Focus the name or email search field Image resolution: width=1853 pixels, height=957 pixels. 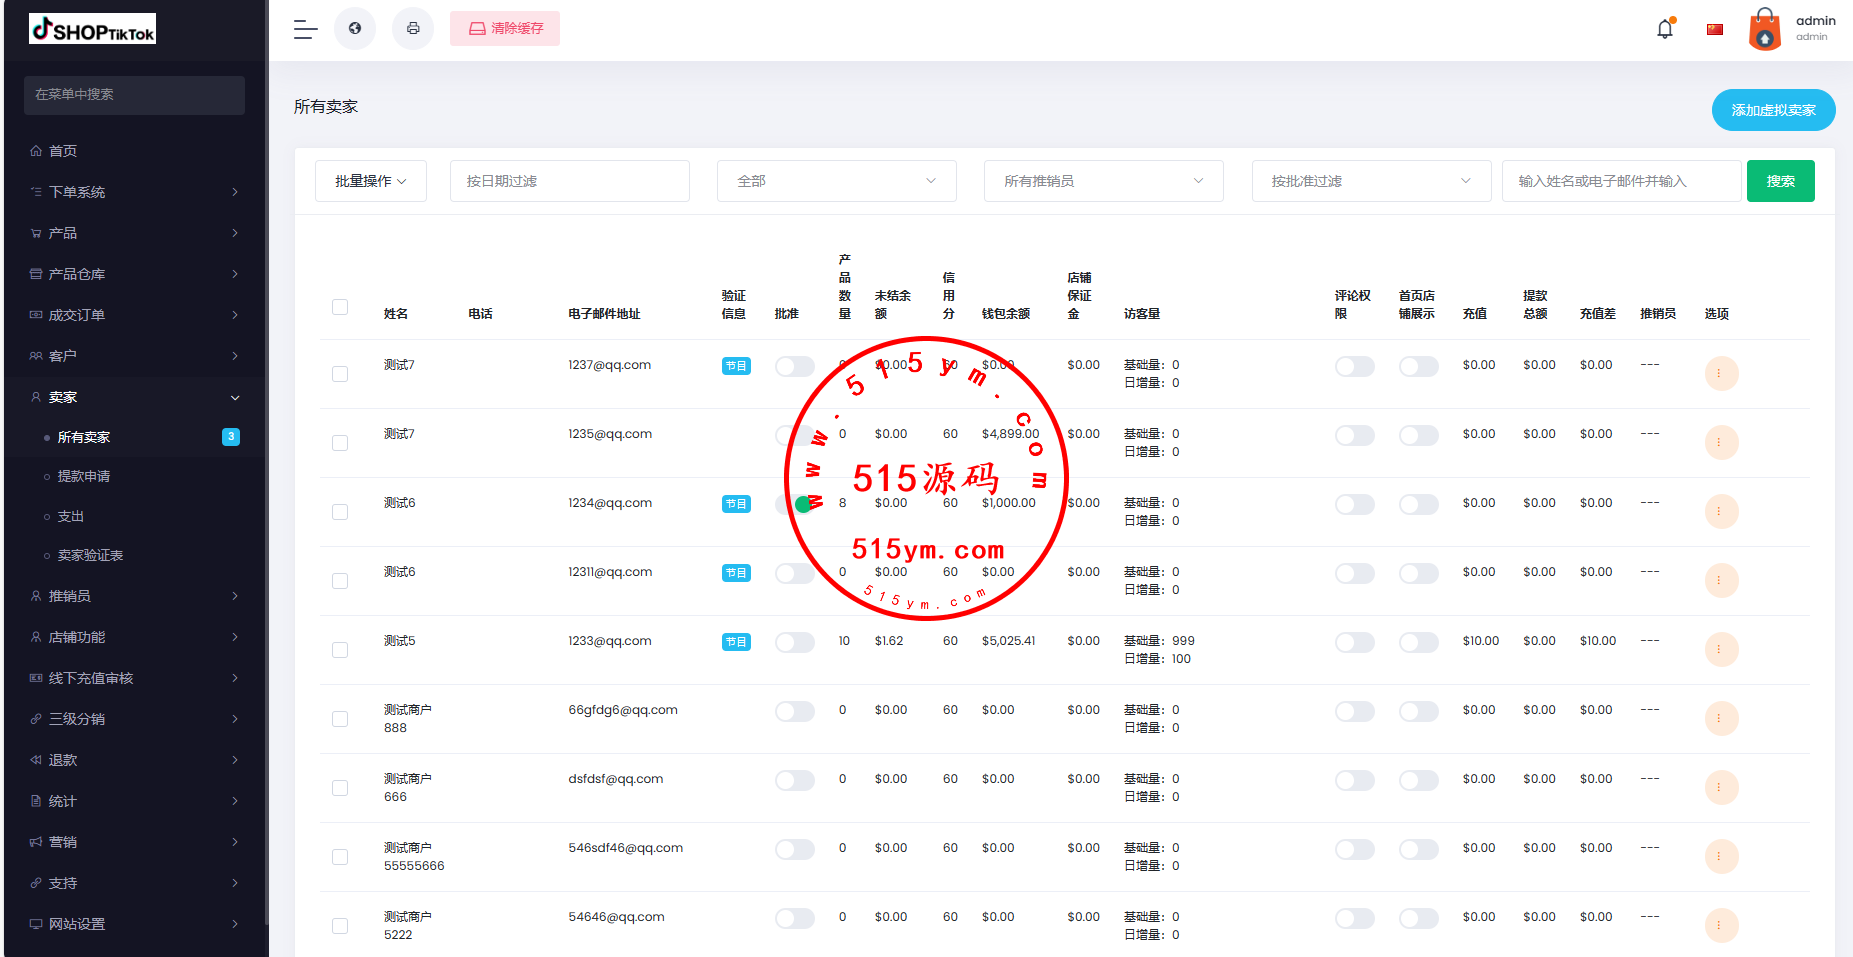(1621, 181)
